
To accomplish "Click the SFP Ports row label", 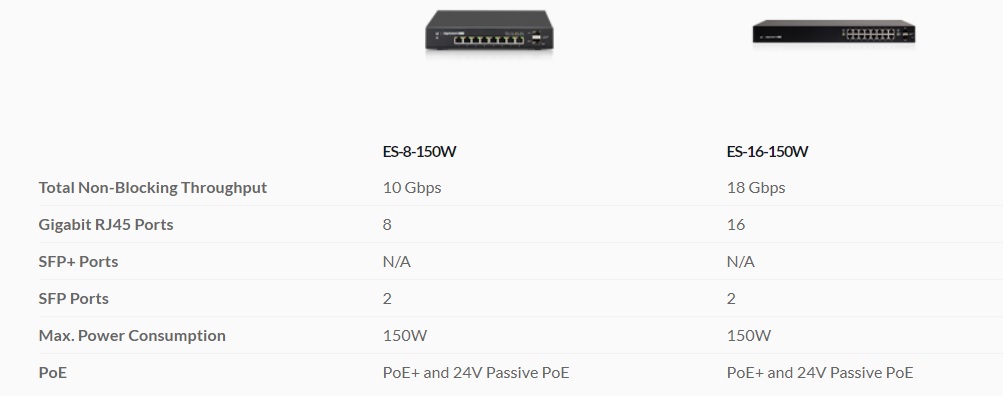I will click(74, 299).
